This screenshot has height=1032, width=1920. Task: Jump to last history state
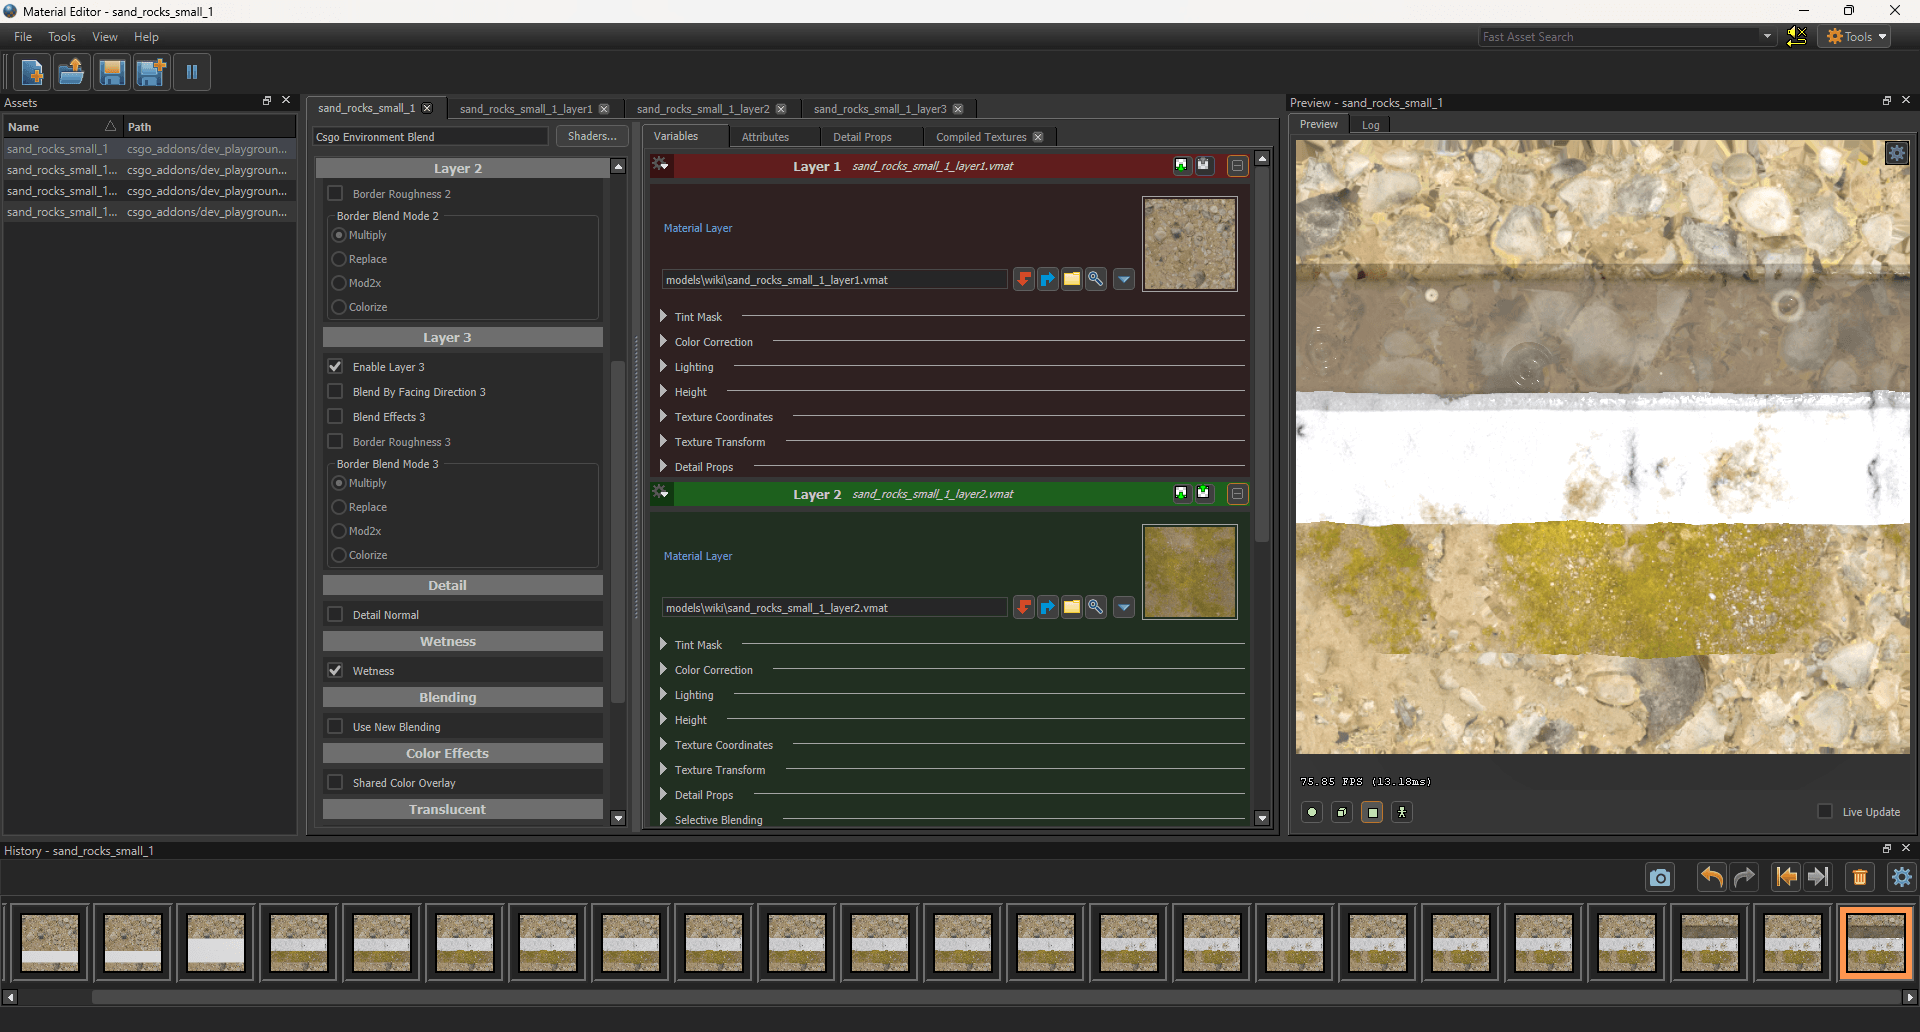click(x=1818, y=877)
